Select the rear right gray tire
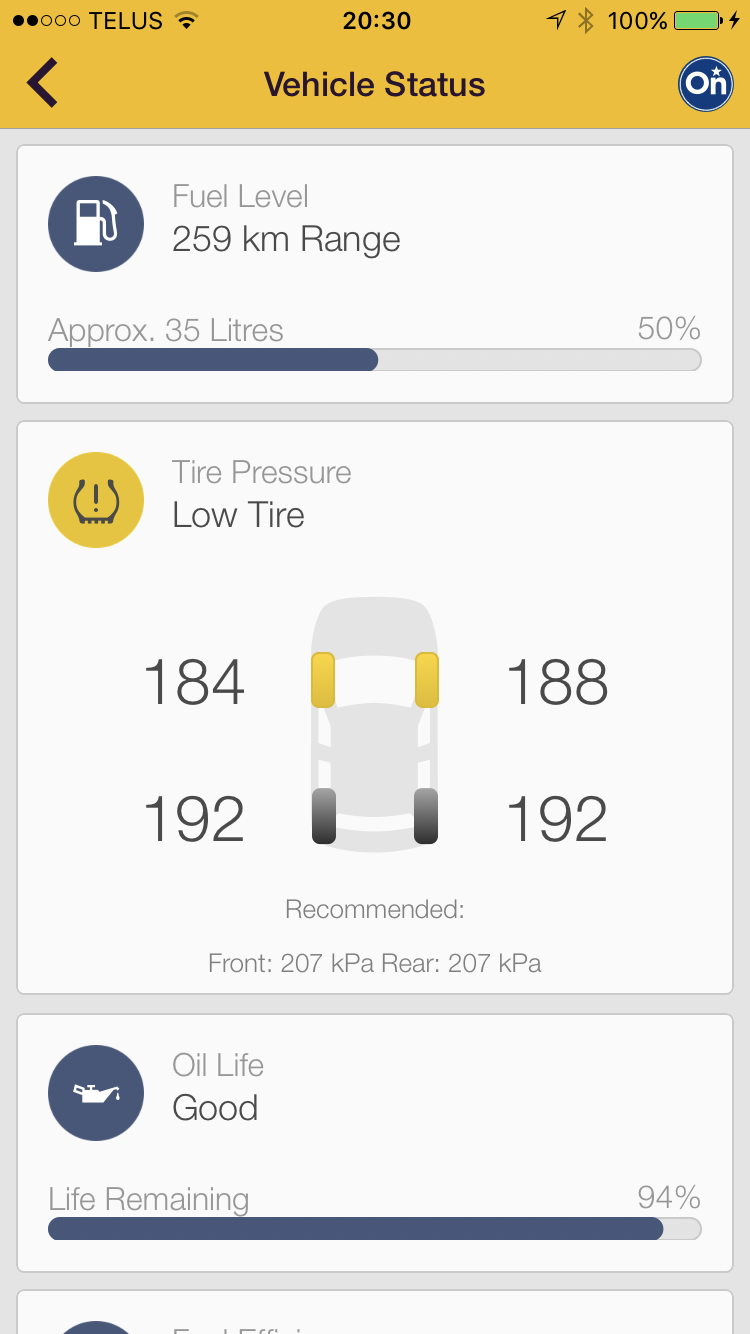 coord(426,816)
